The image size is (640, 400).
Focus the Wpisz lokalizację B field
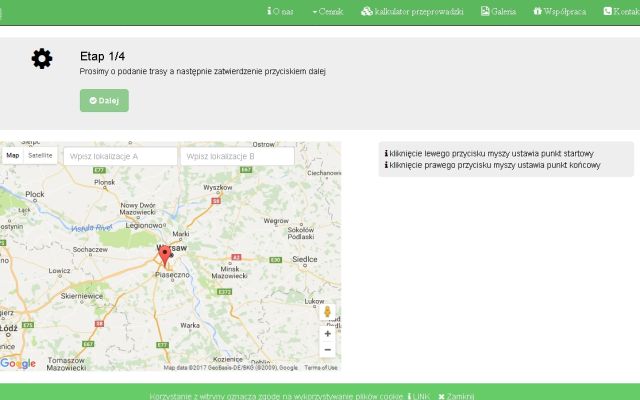237,157
